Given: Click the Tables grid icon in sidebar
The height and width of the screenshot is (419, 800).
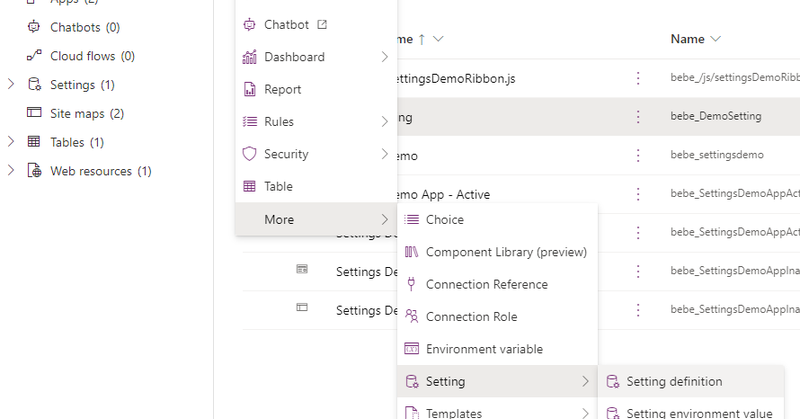Looking at the screenshot, I should click(x=34, y=141).
